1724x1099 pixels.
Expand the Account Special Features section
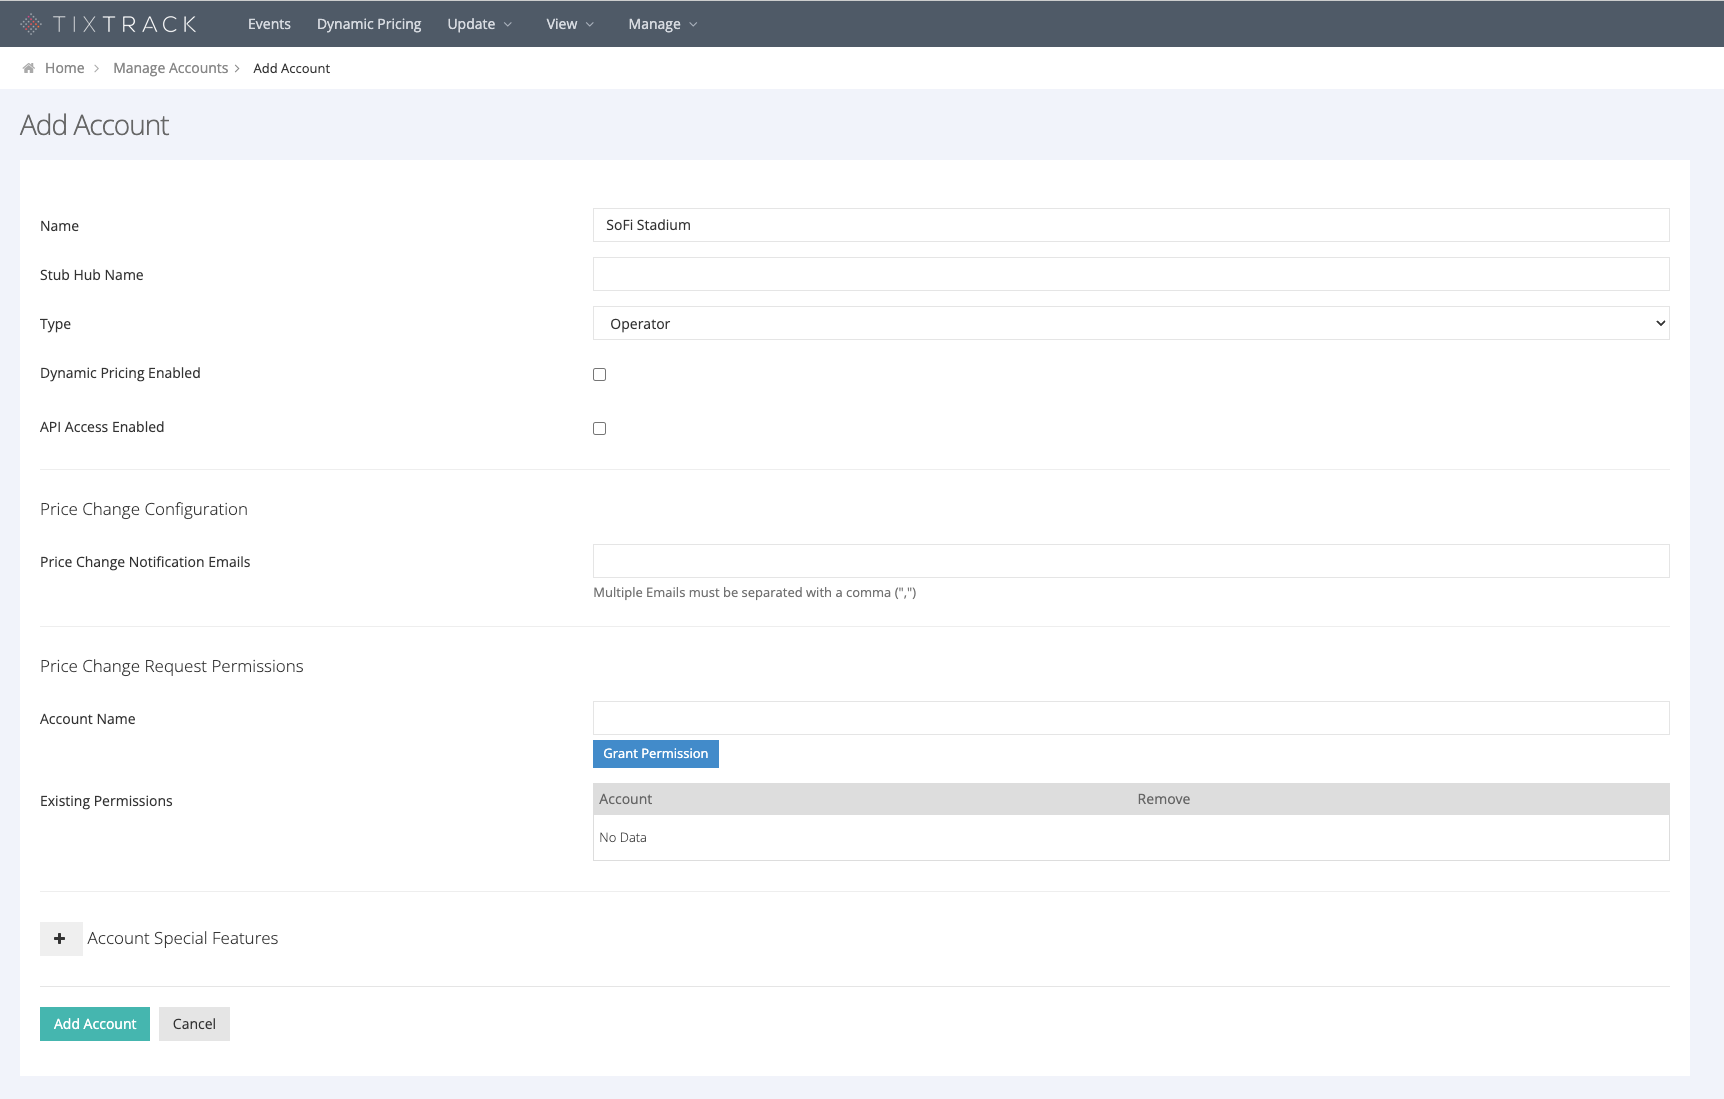(x=61, y=938)
